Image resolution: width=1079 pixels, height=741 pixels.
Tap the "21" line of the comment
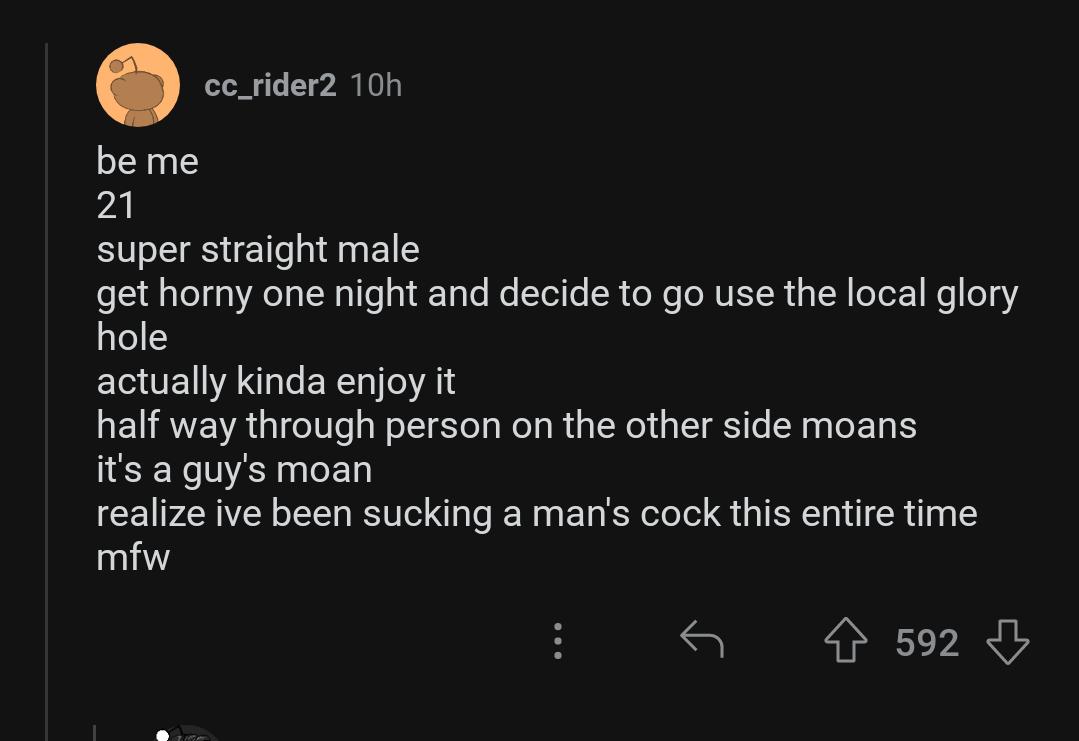click(116, 205)
